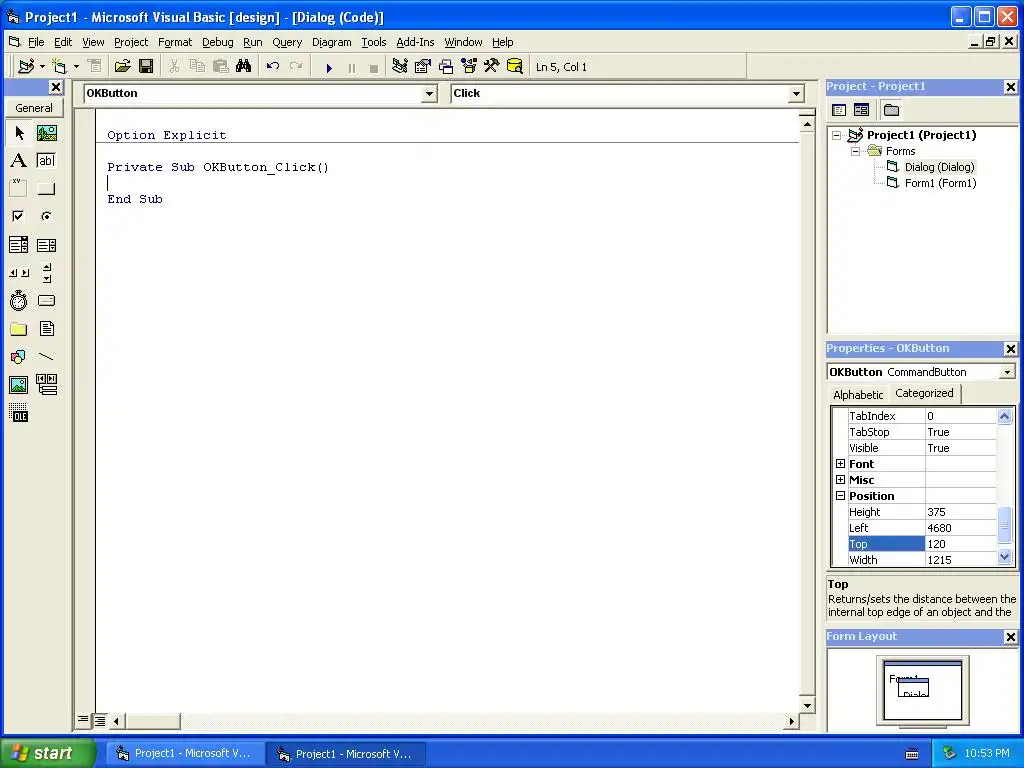Switch to the Categorized properties tab

pos(924,393)
